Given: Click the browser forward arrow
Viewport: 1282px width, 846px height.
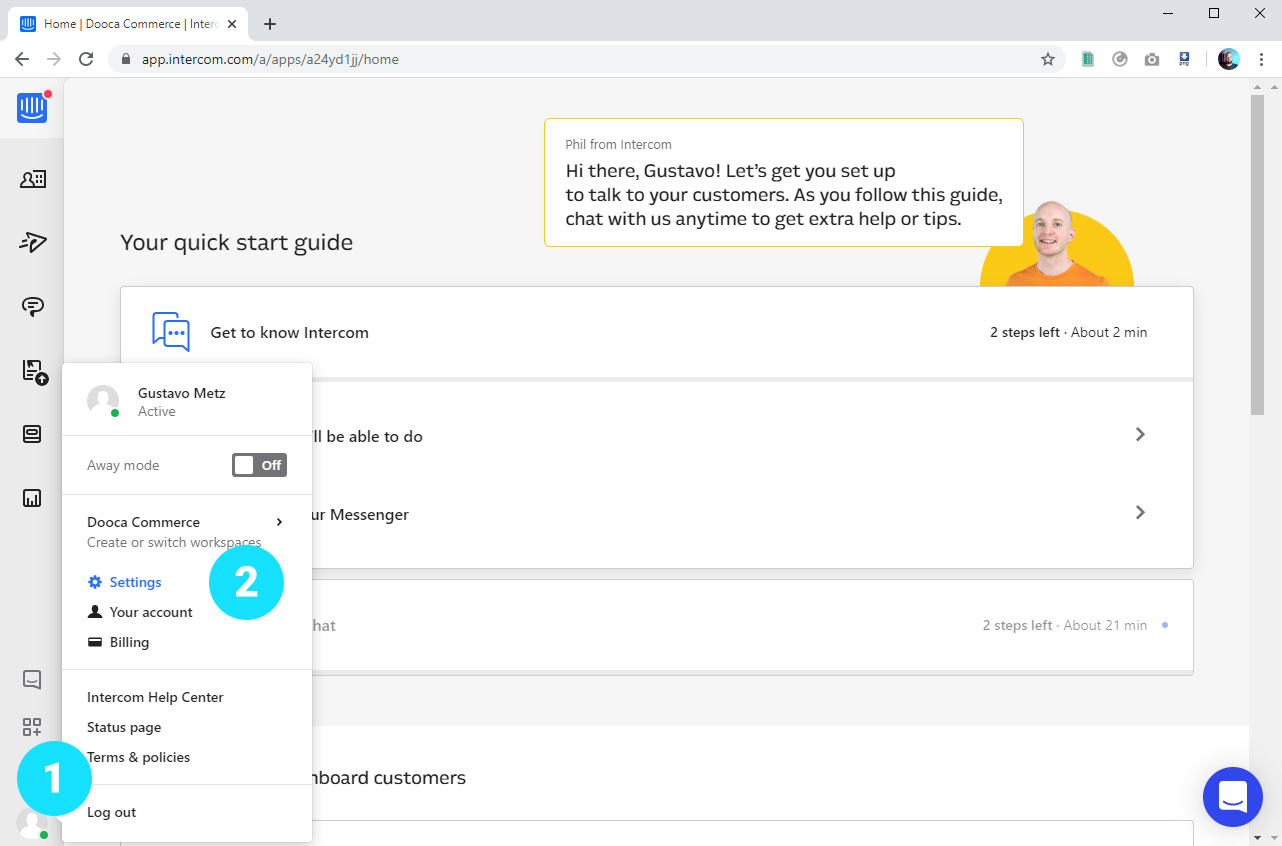Looking at the screenshot, I should tap(54, 59).
